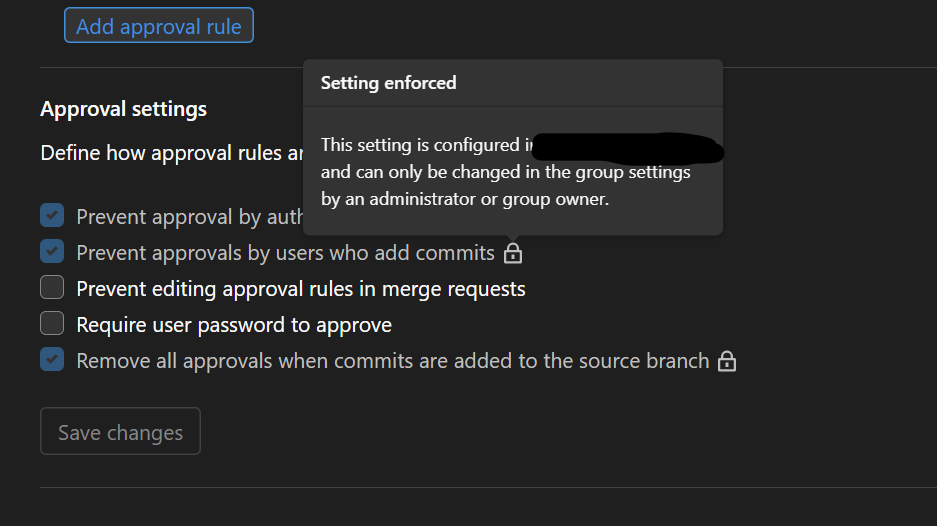Enable 'Prevent editing approval rules in merge requests' checkbox
The width and height of the screenshot is (937, 526).
[52, 288]
